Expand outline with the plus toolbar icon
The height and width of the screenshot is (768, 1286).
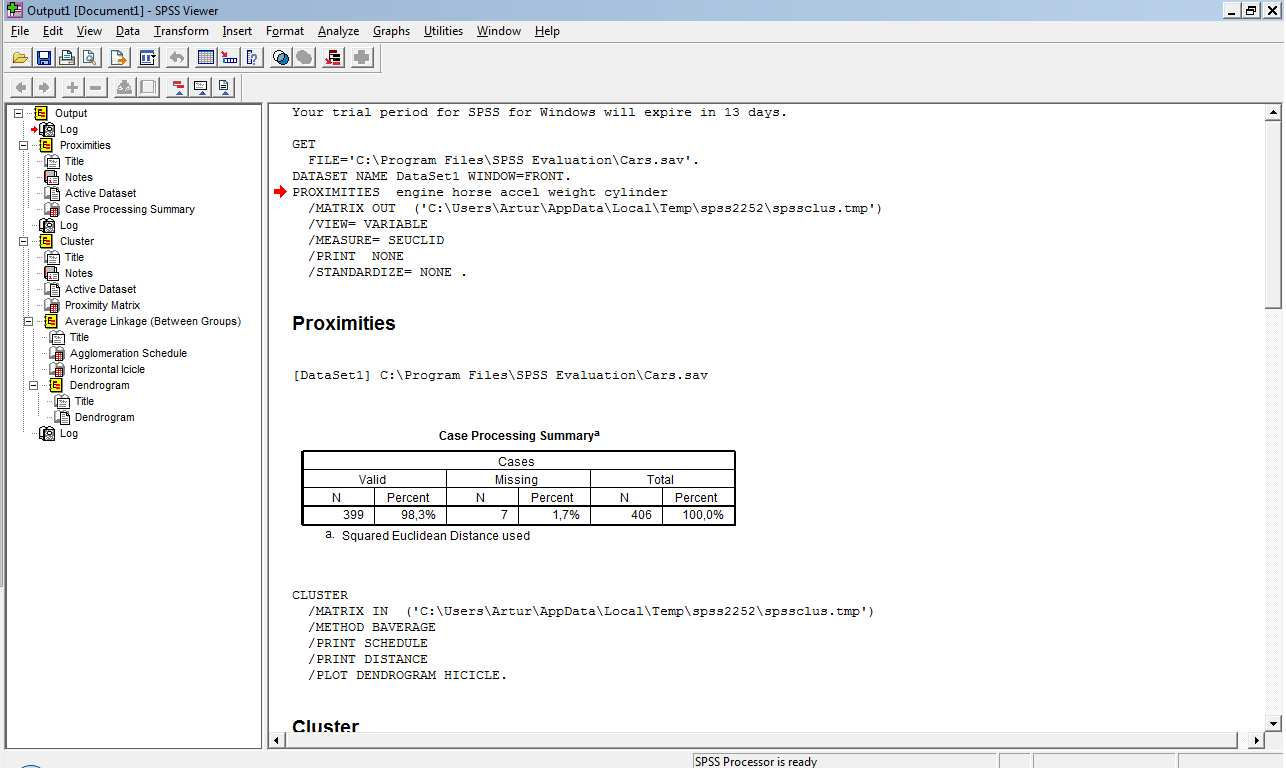pyautogui.click(x=72, y=88)
